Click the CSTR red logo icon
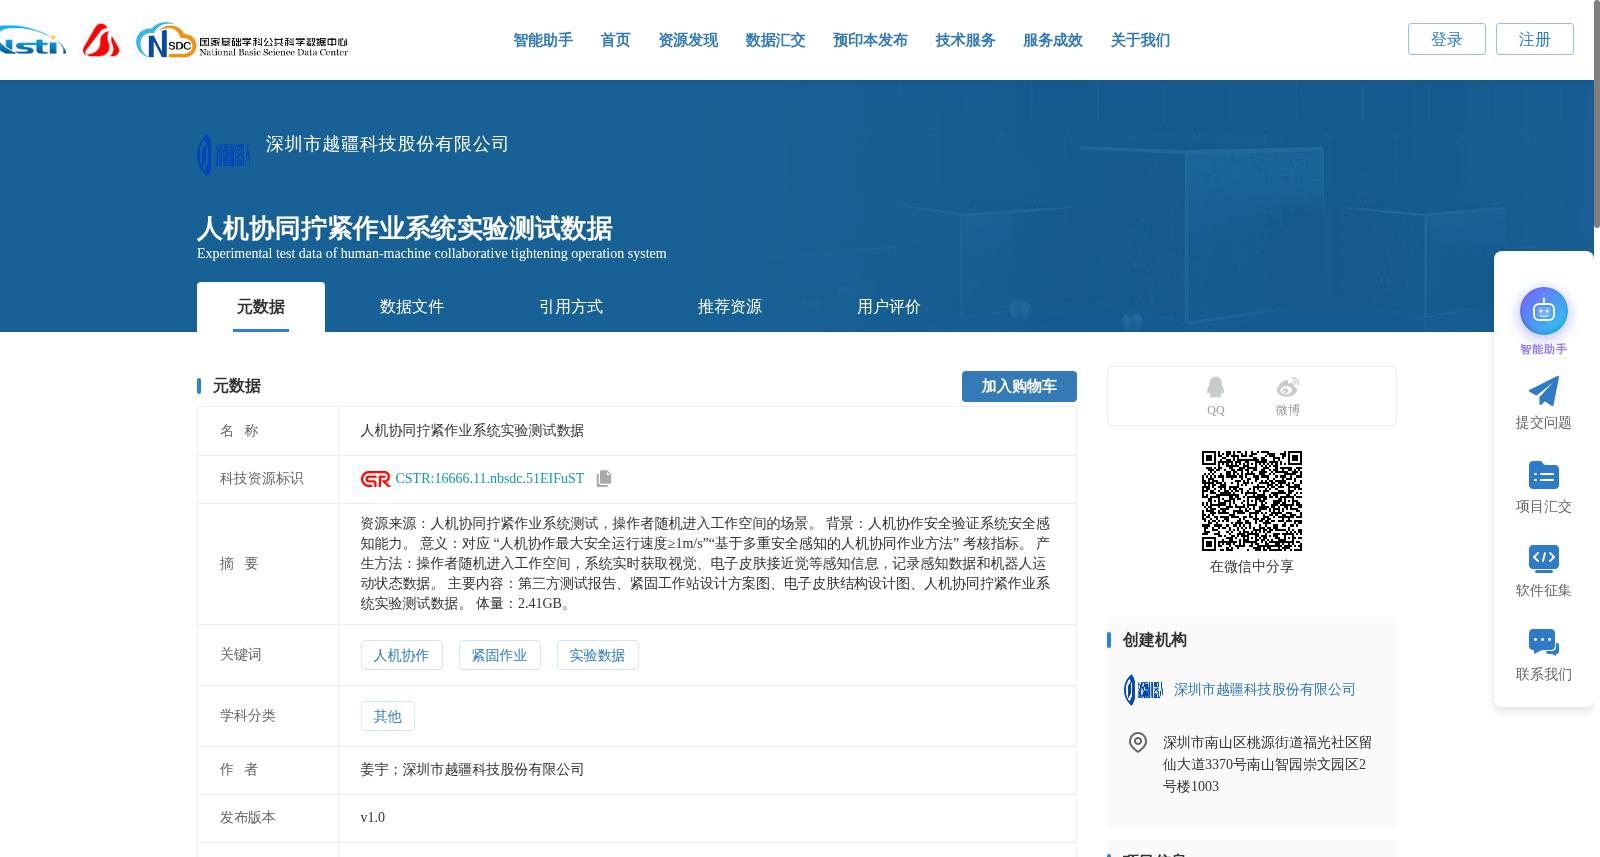The height and width of the screenshot is (857, 1600). [375, 479]
